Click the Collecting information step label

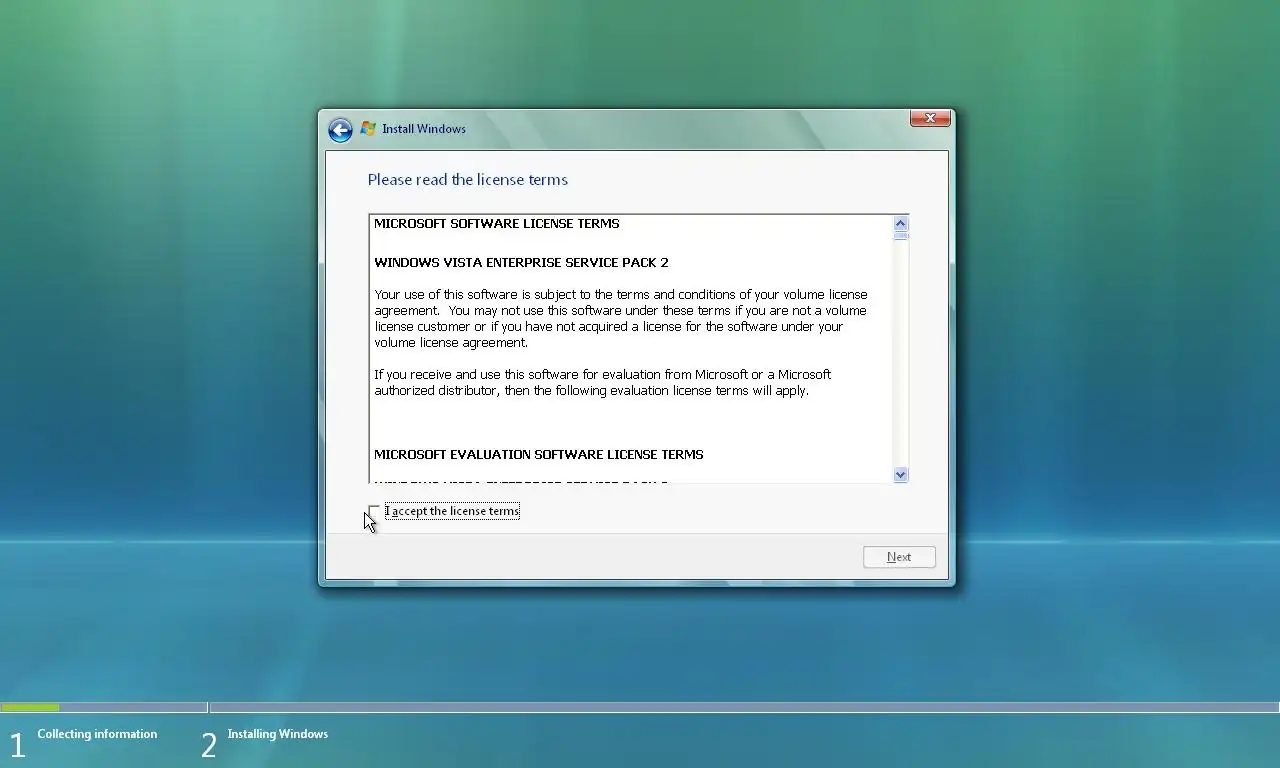(x=97, y=734)
